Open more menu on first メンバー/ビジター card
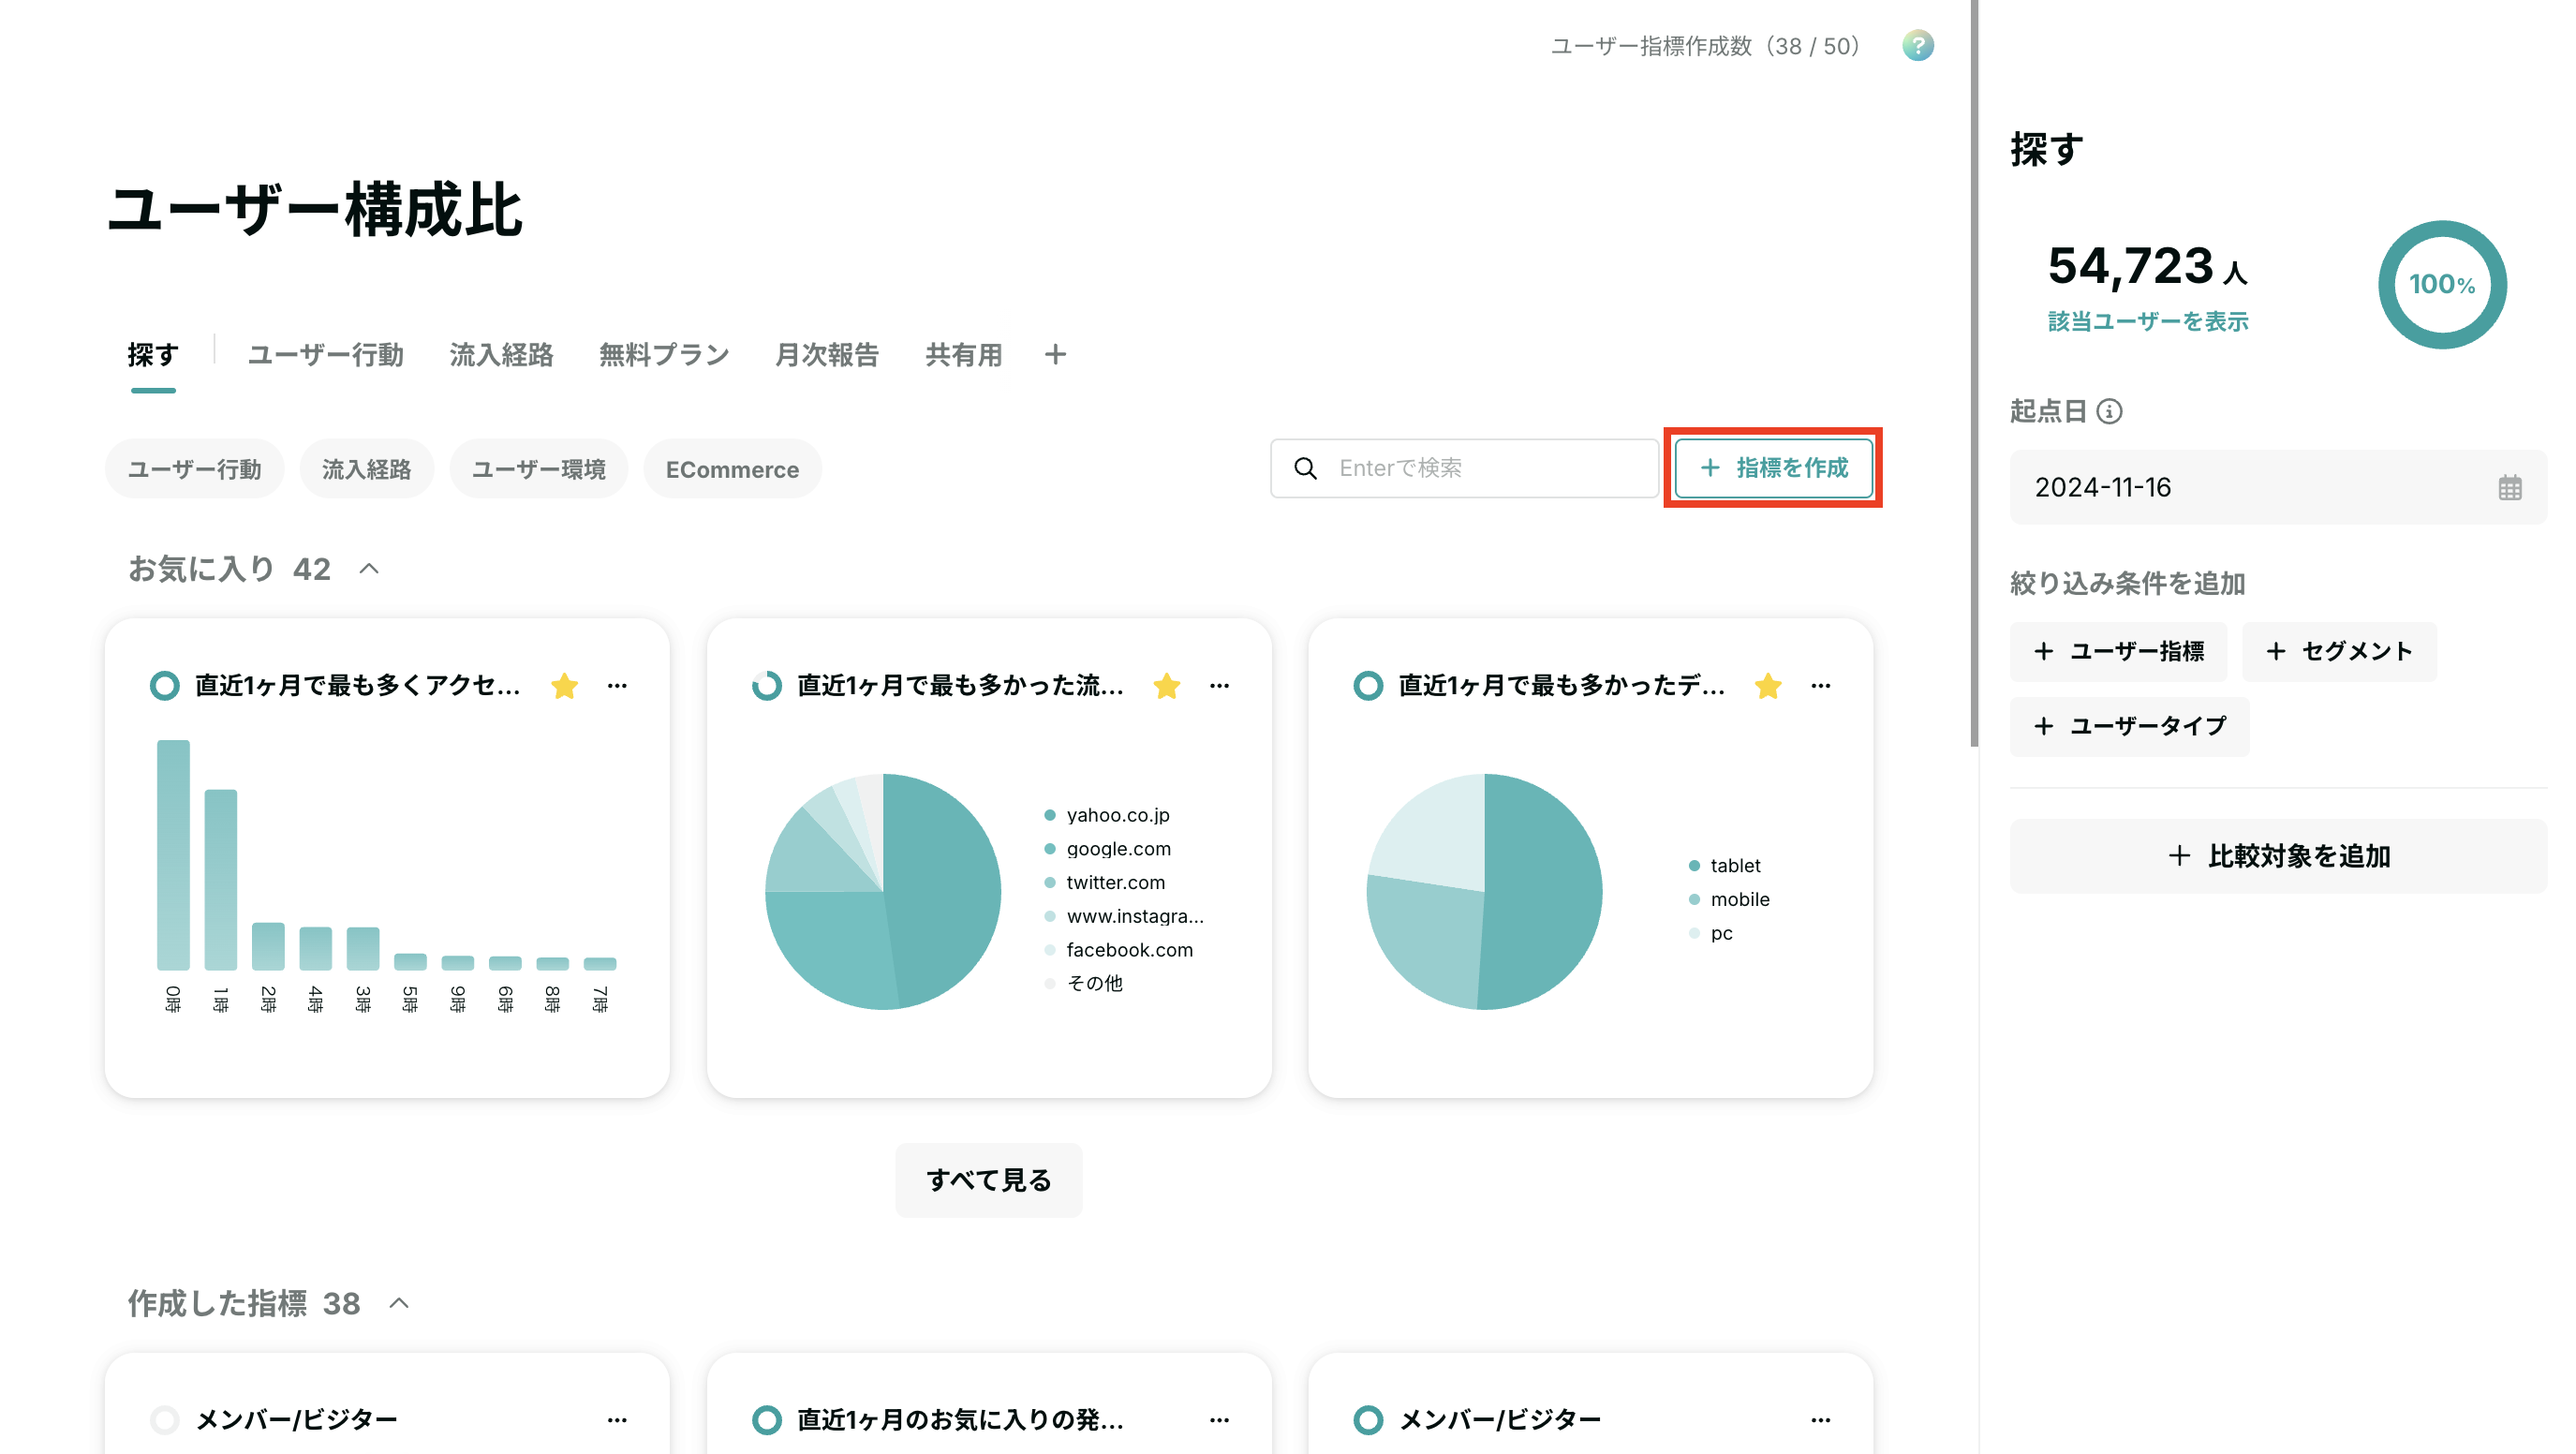This screenshot has height=1454, width=2576. coord(617,1420)
